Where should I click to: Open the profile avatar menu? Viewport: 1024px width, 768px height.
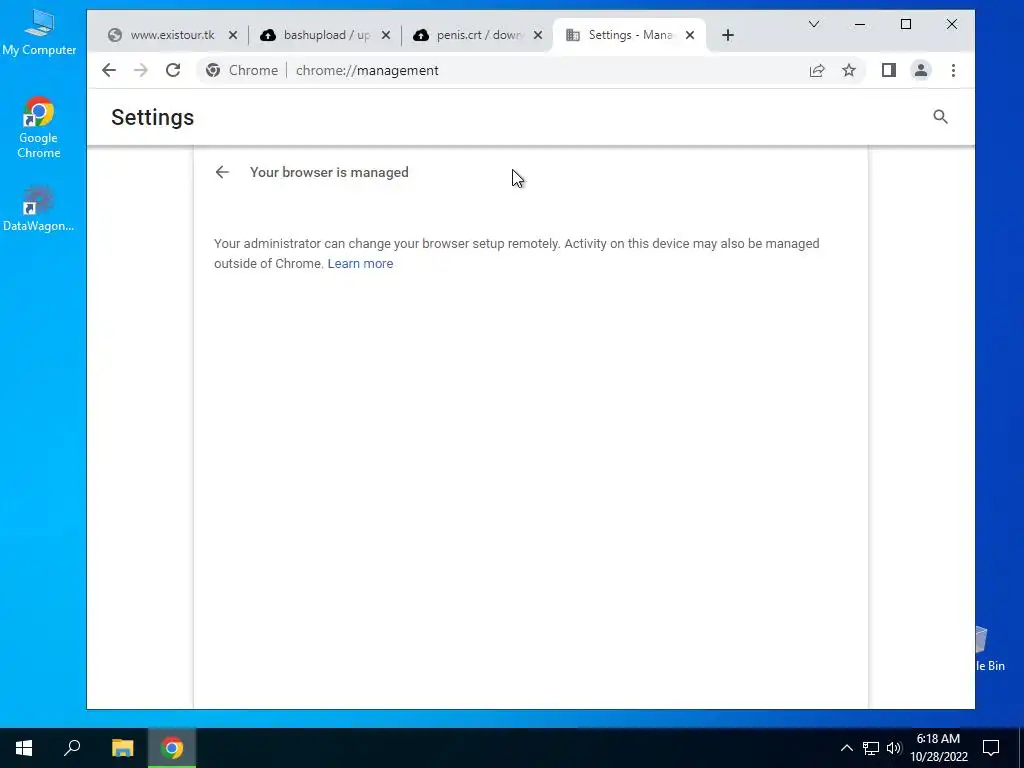[x=921, y=70]
